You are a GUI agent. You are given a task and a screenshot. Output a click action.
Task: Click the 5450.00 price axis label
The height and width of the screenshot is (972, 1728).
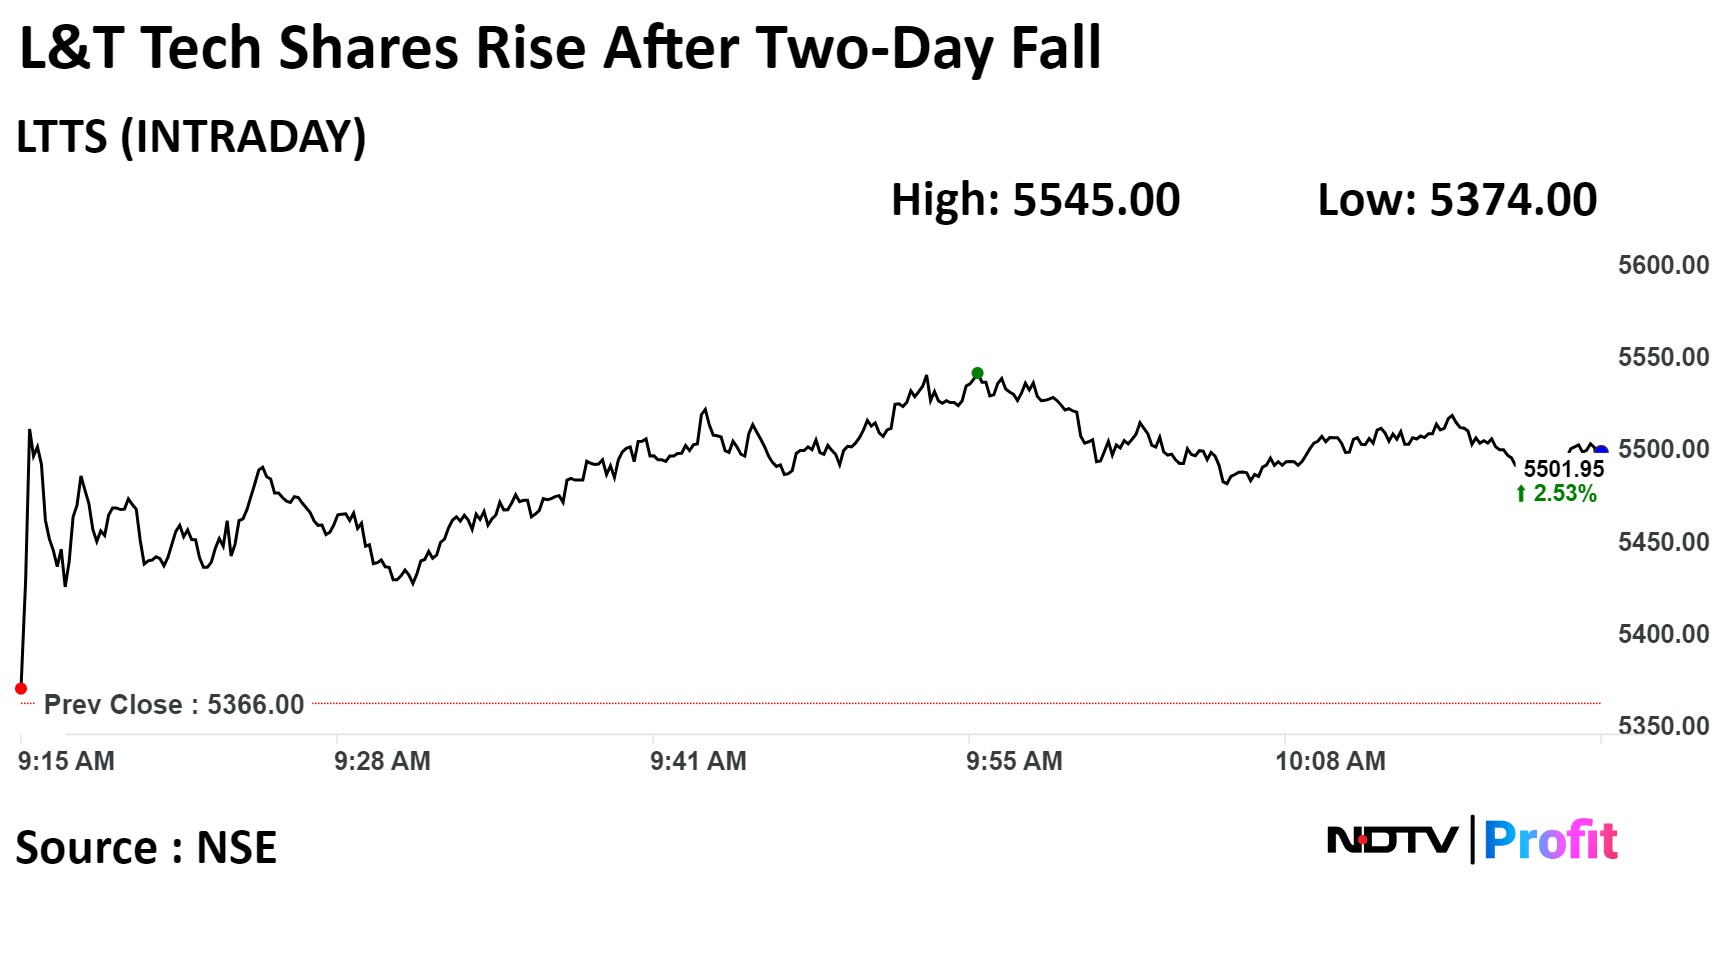coord(1663,542)
